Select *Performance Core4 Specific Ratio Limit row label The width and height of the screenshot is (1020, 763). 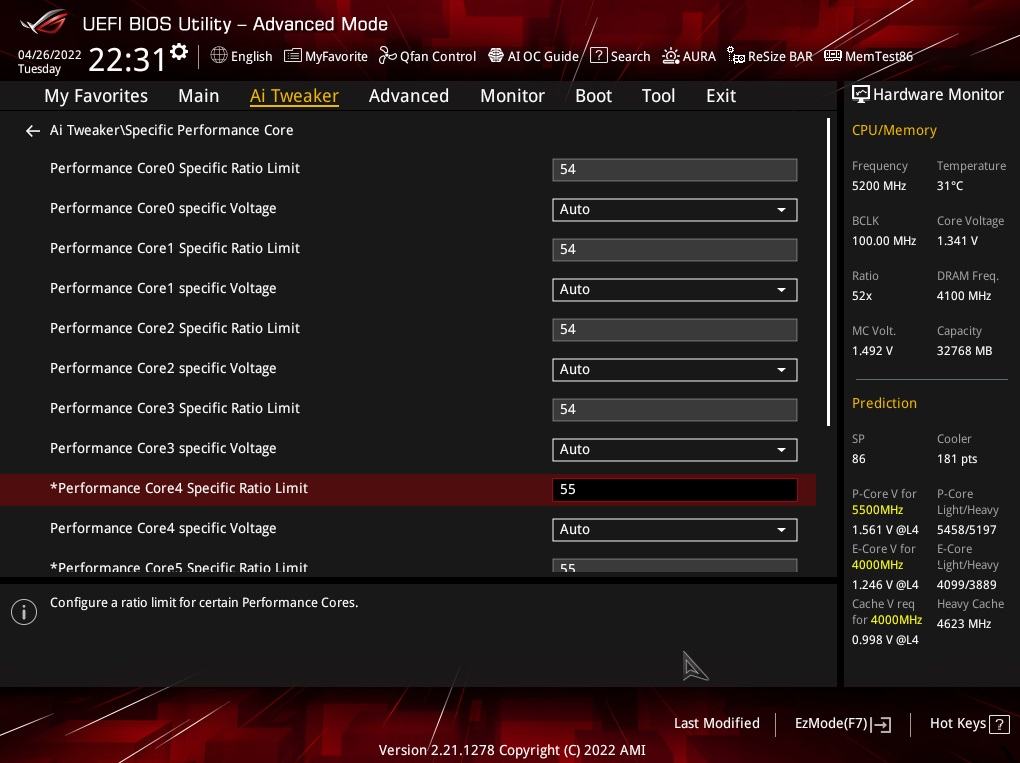pyautogui.click(x=179, y=489)
